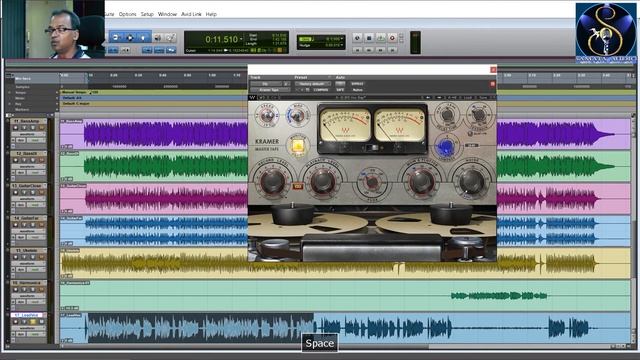Toggle the Kramer Tape Bias switch
This screenshot has height=360, width=640.
tap(297, 116)
